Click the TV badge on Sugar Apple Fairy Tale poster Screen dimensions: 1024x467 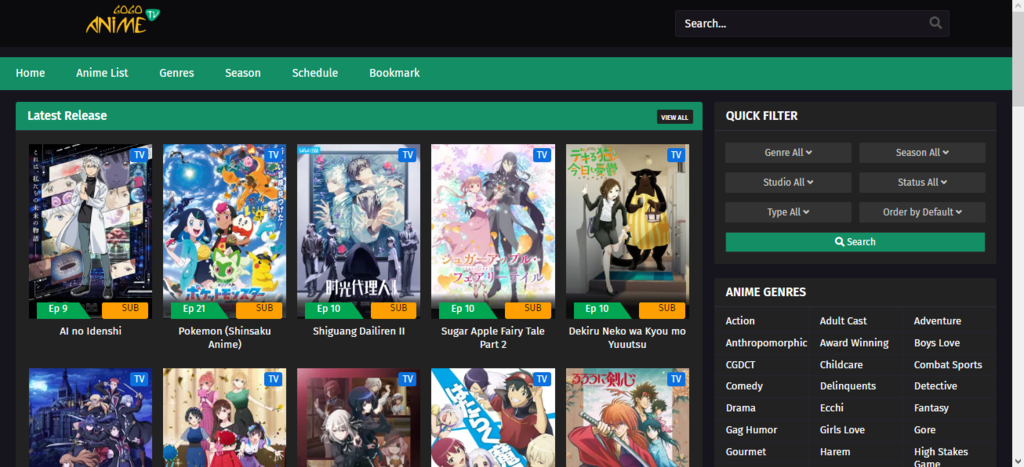click(x=542, y=155)
